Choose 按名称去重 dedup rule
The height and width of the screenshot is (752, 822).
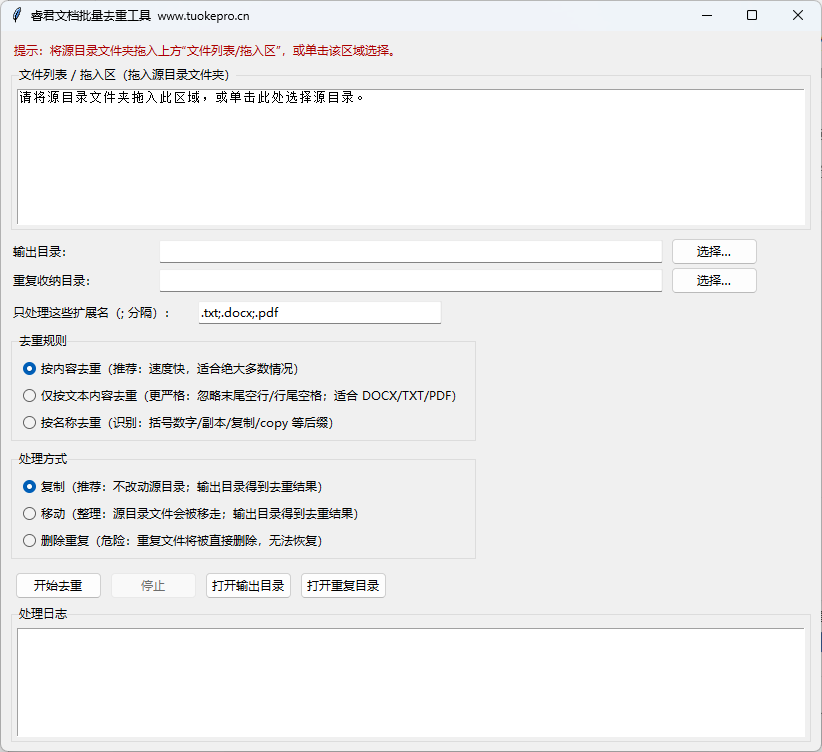click(29, 423)
